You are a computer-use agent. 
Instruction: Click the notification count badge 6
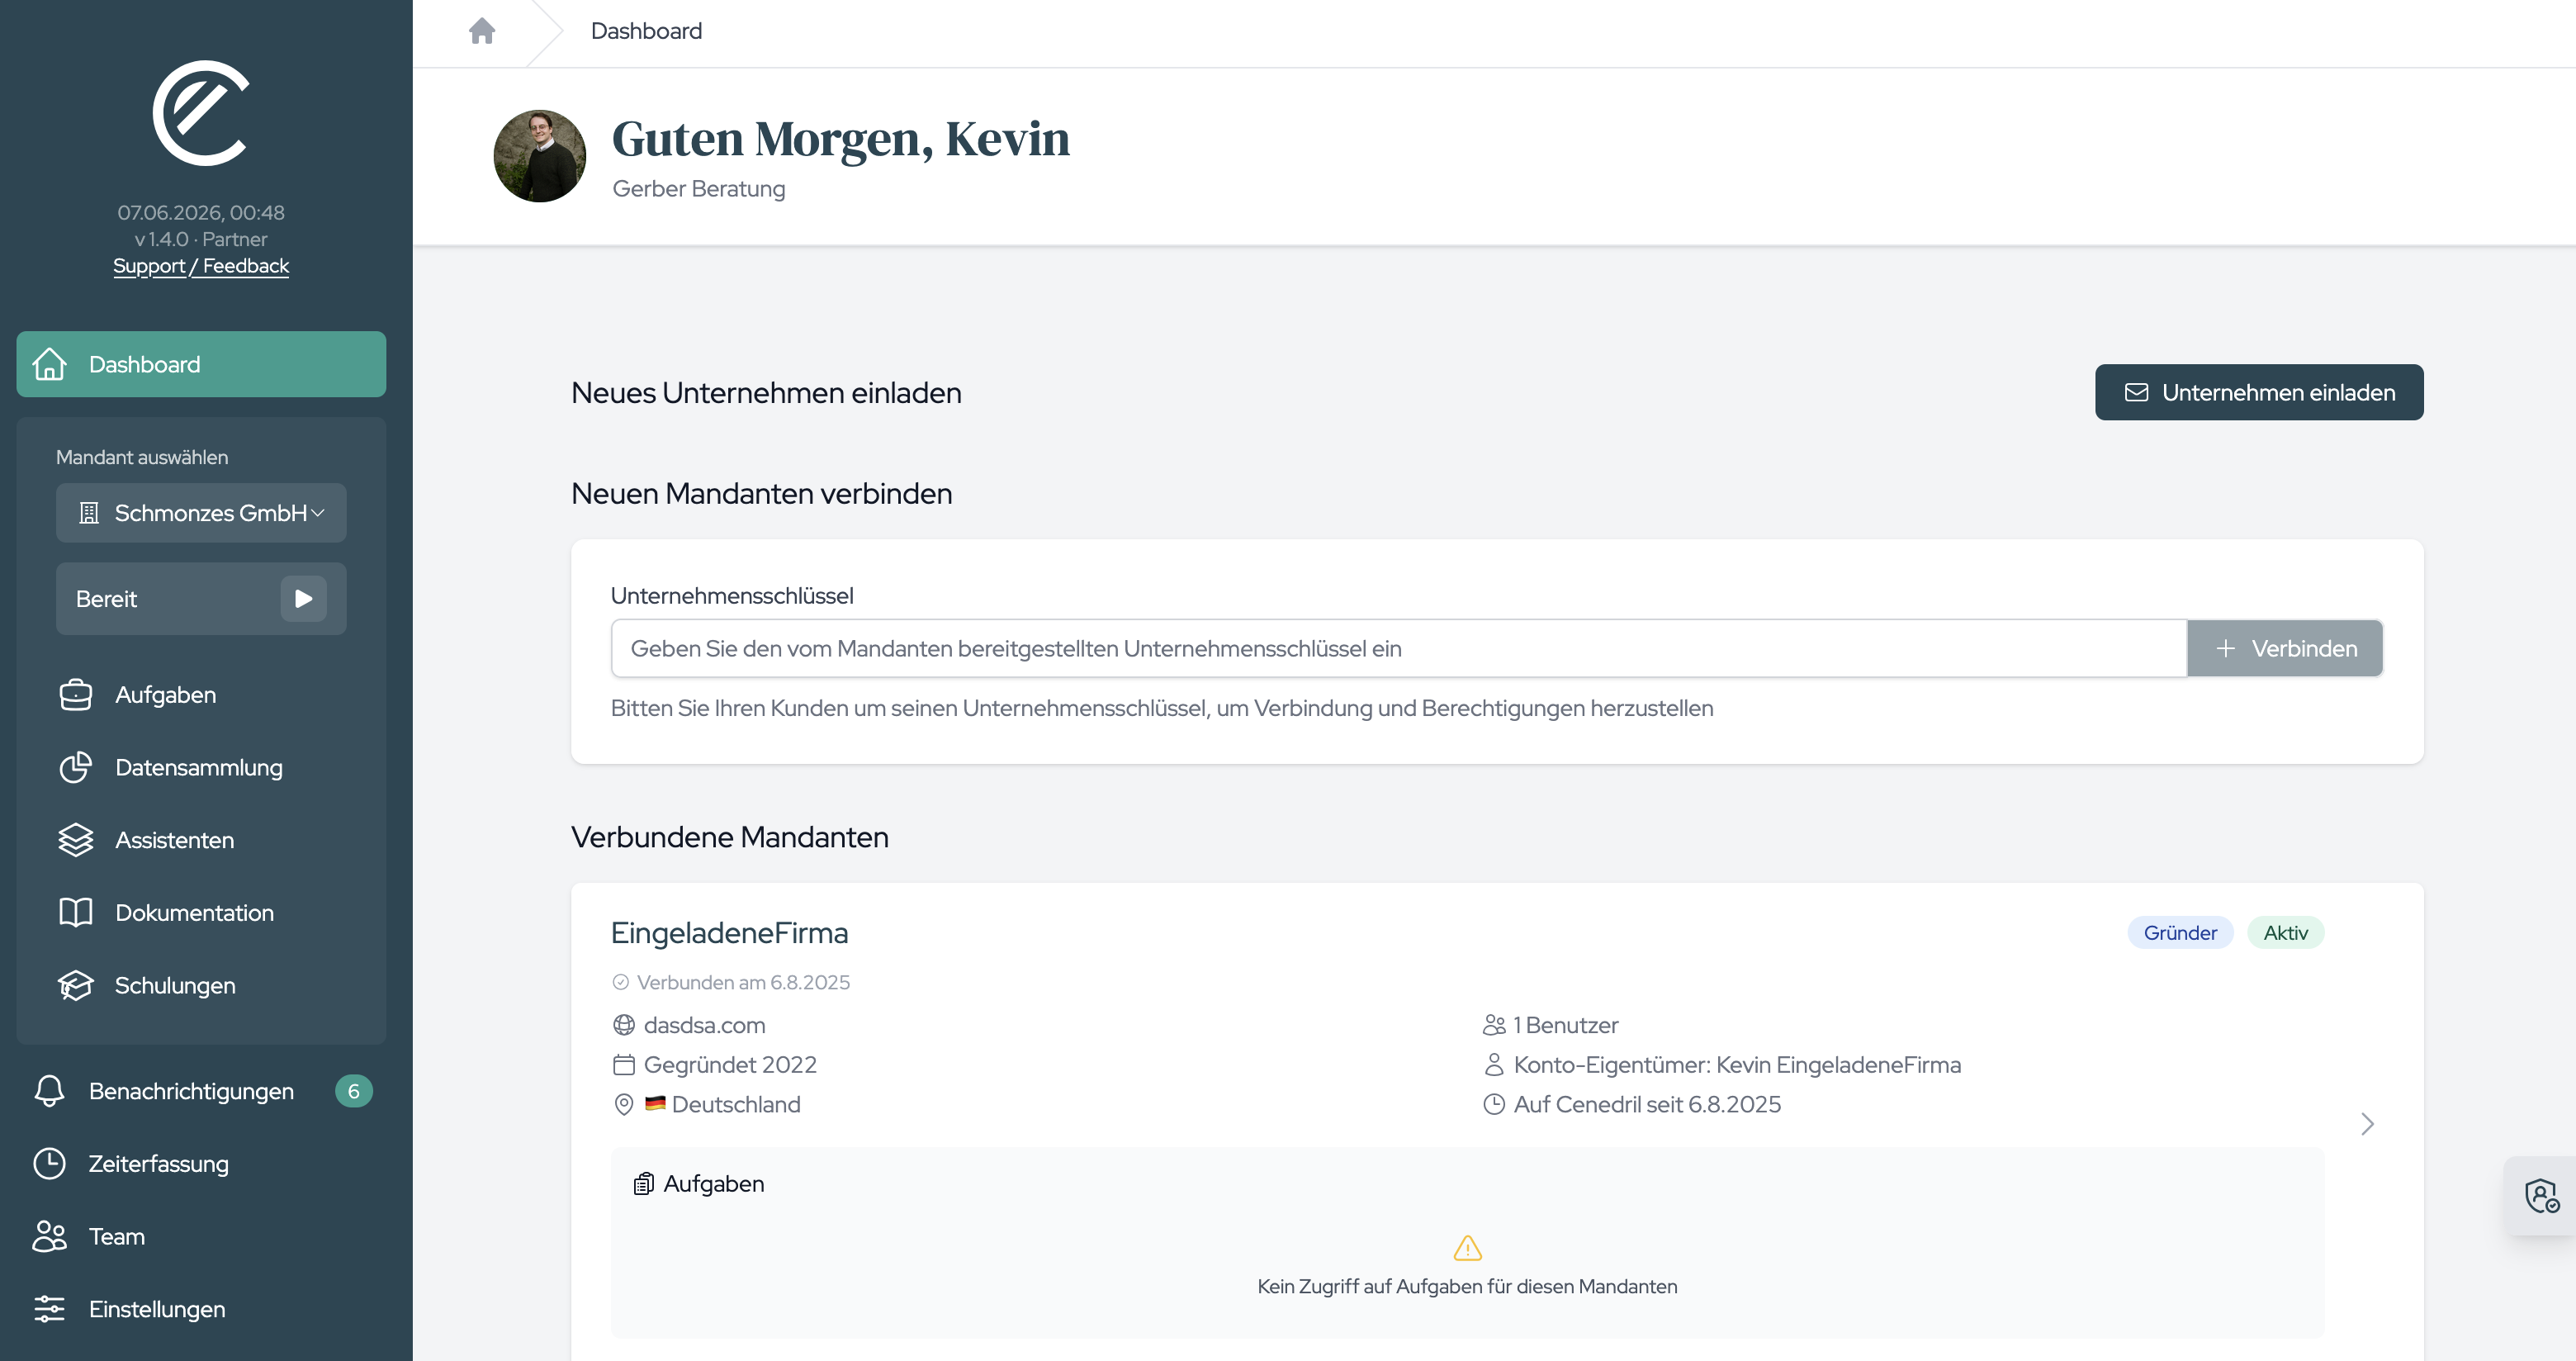coord(353,1091)
